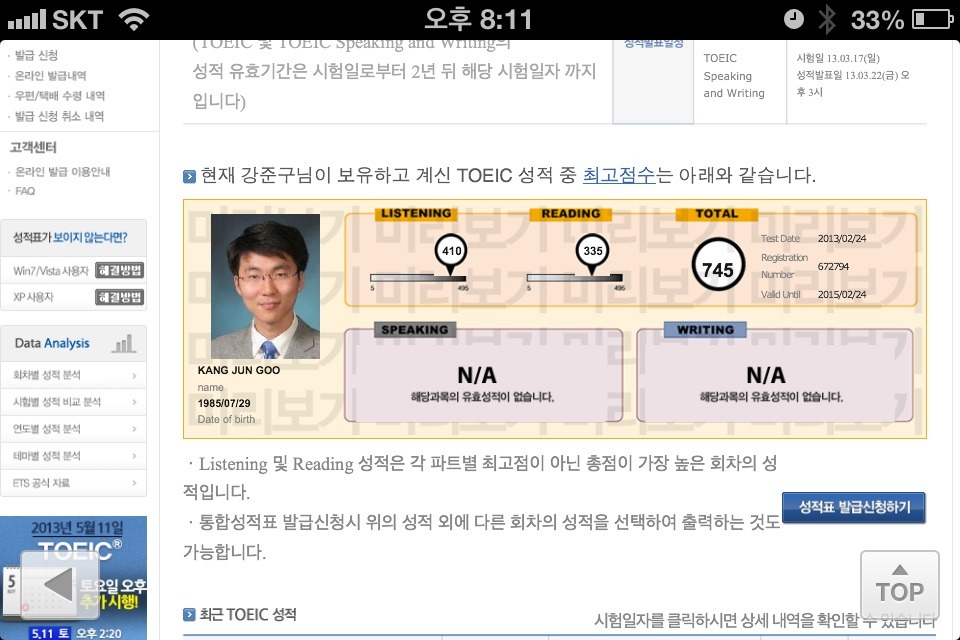Screen dimensions: 960x640
Task: Open 회차별 성적 분석 menu item
Action: click(x=73, y=375)
